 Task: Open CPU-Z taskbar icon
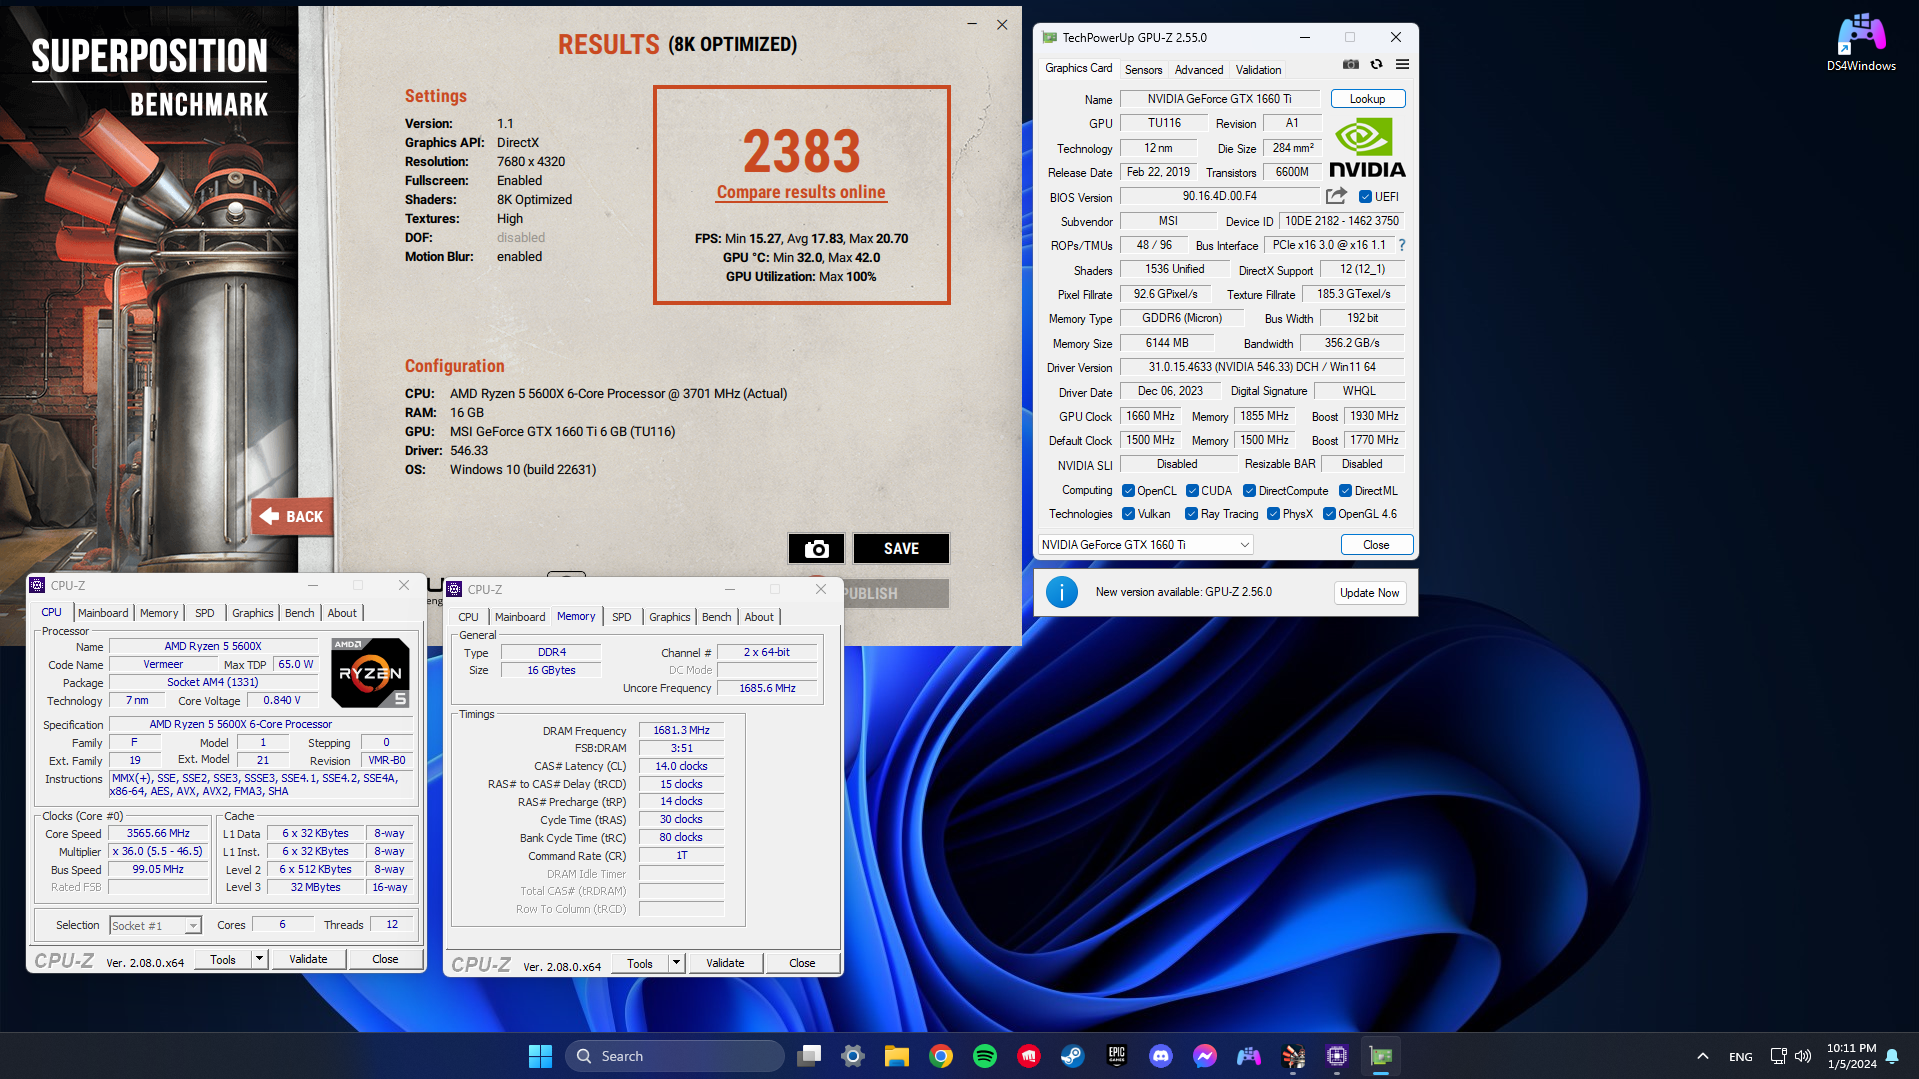pyautogui.click(x=1337, y=1056)
